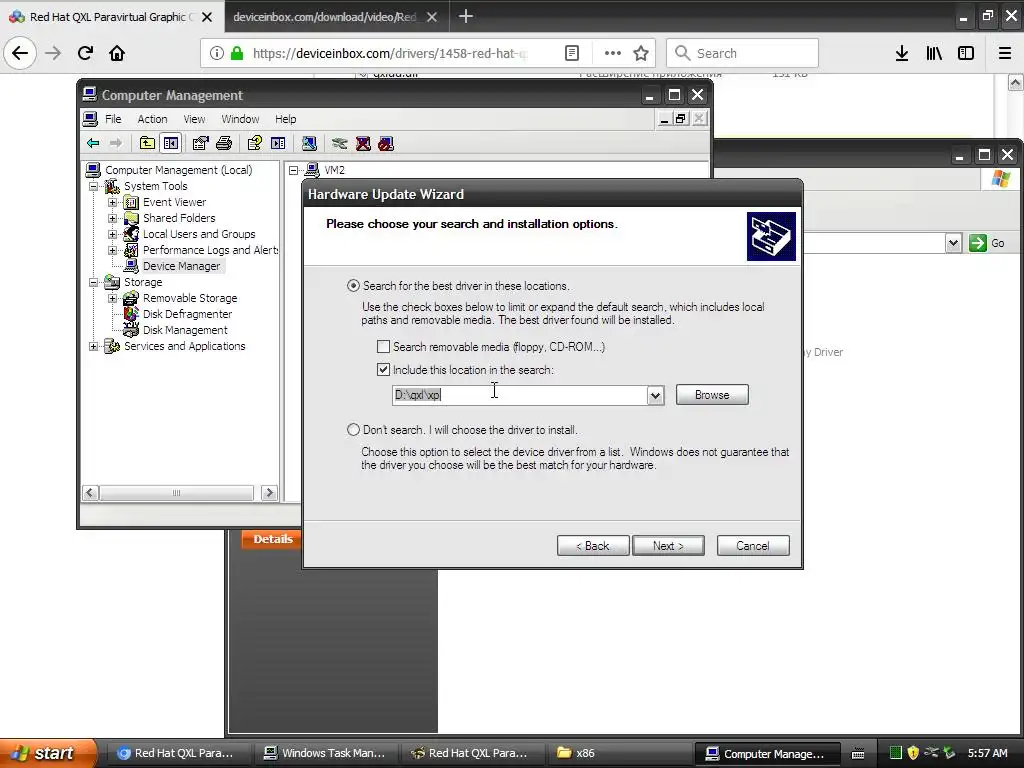Select Device Manager in tree

tap(182, 266)
